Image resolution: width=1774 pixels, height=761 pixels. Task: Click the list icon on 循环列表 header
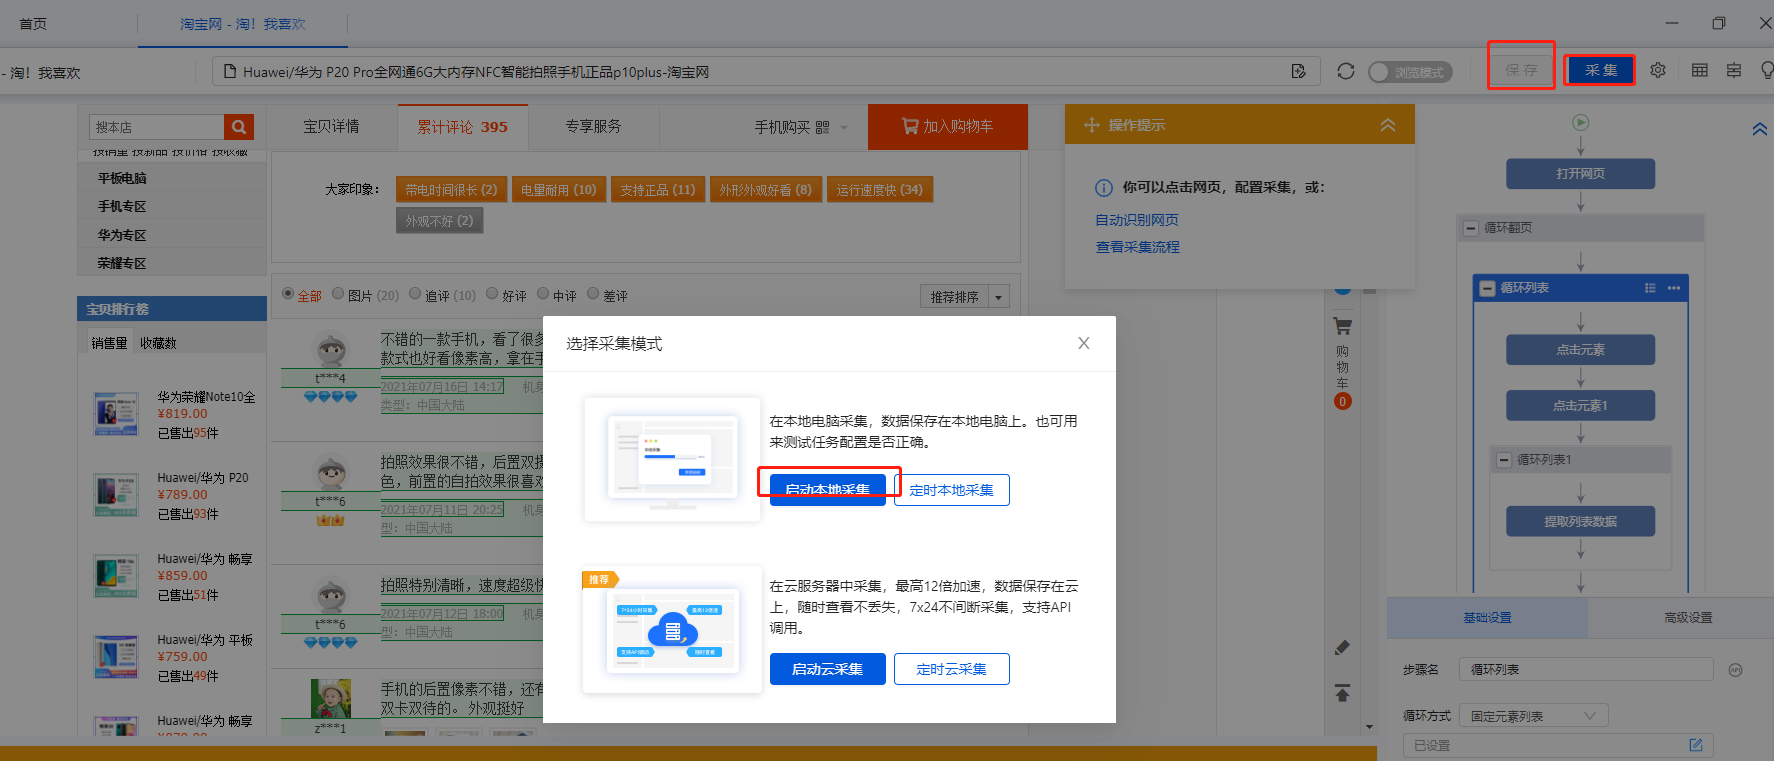pos(1650,288)
